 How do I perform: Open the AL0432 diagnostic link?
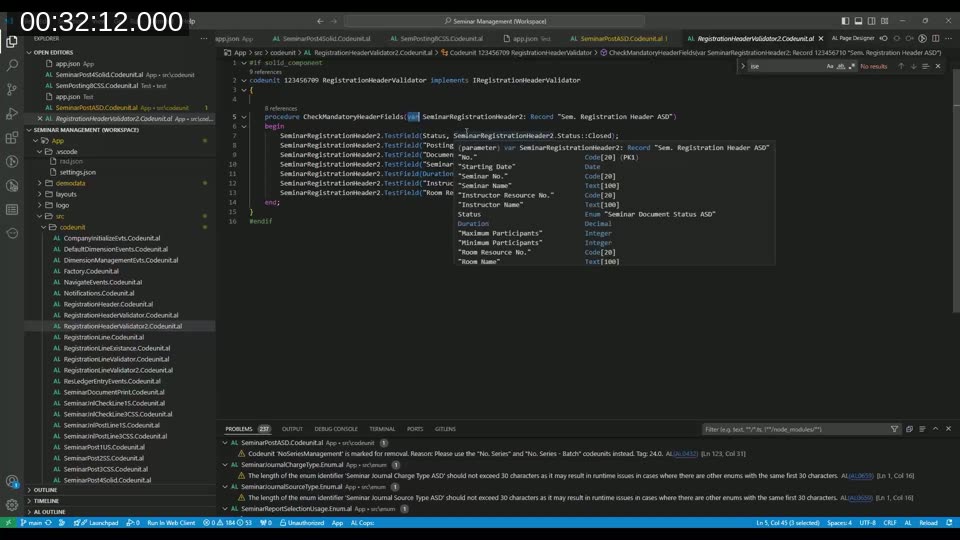[x=685, y=454]
